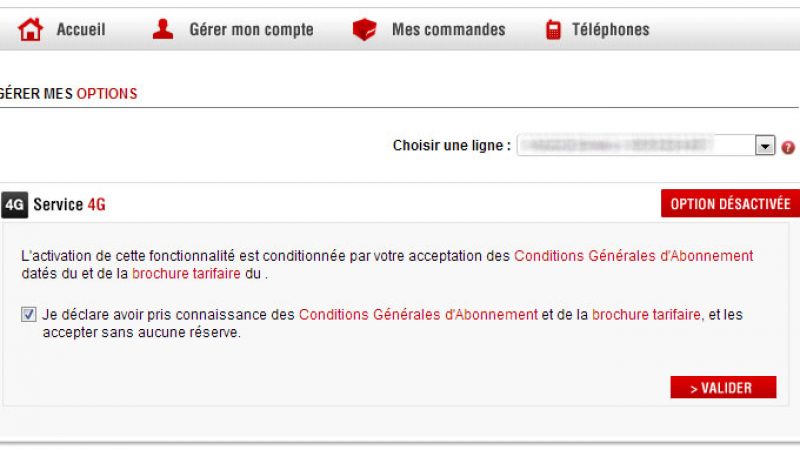Uncheck the terms acceptance checkbox
Screen dimensions: 800x450
[28, 315]
